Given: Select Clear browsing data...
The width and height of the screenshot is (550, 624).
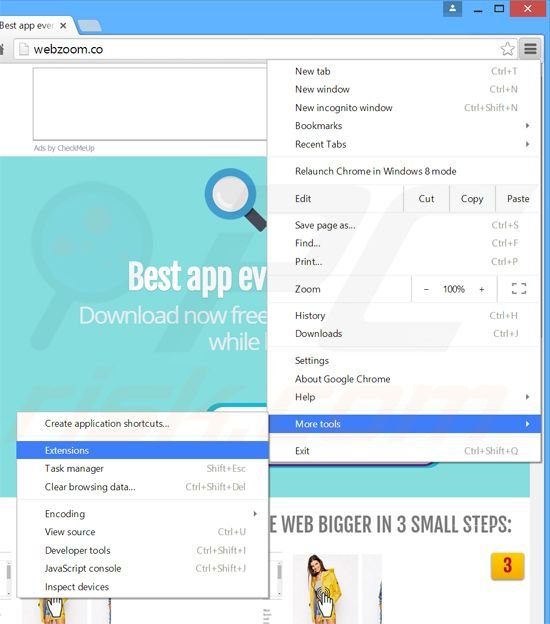Looking at the screenshot, I should 142,487.
